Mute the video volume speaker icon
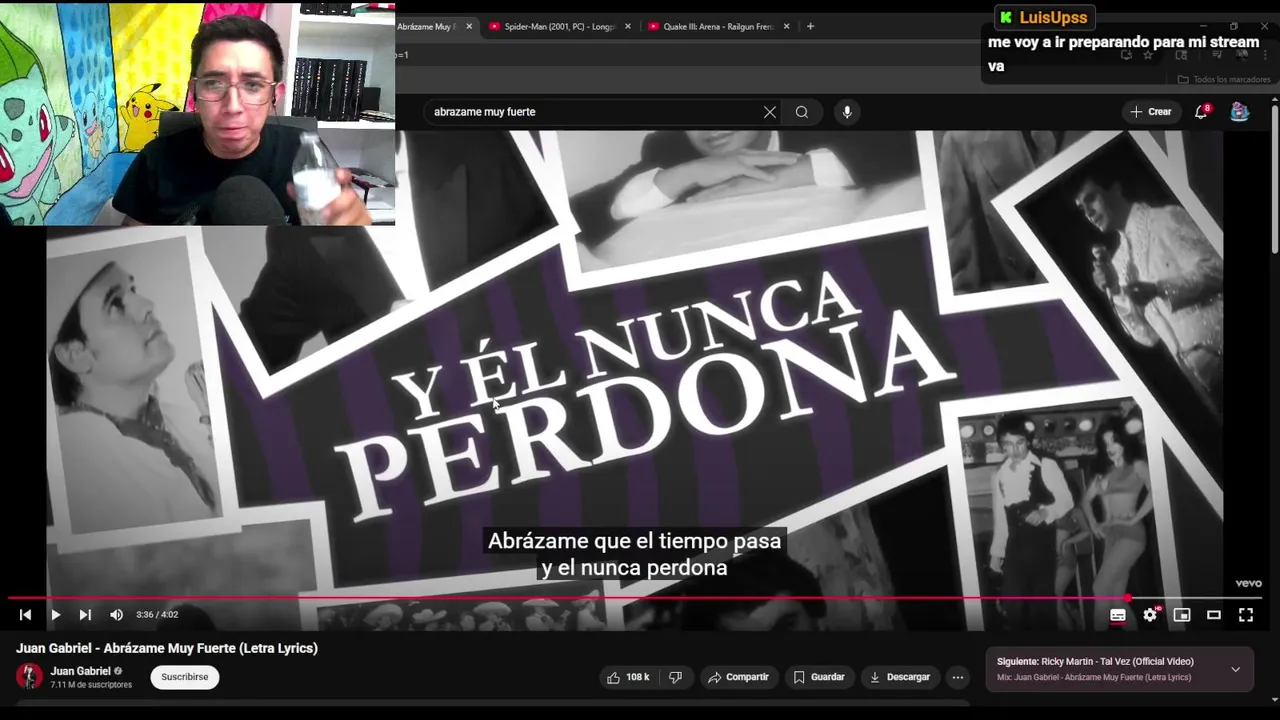Image resolution: width=1280 pixels, height=720 pixels. pos(116,615)
